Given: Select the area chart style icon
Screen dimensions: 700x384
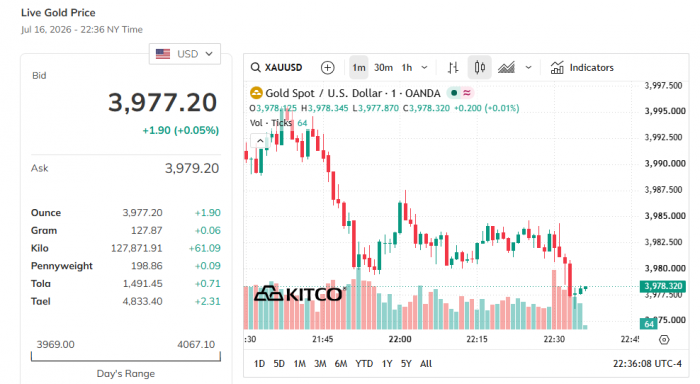Looking at the screenshot, I should pos(506,67).
